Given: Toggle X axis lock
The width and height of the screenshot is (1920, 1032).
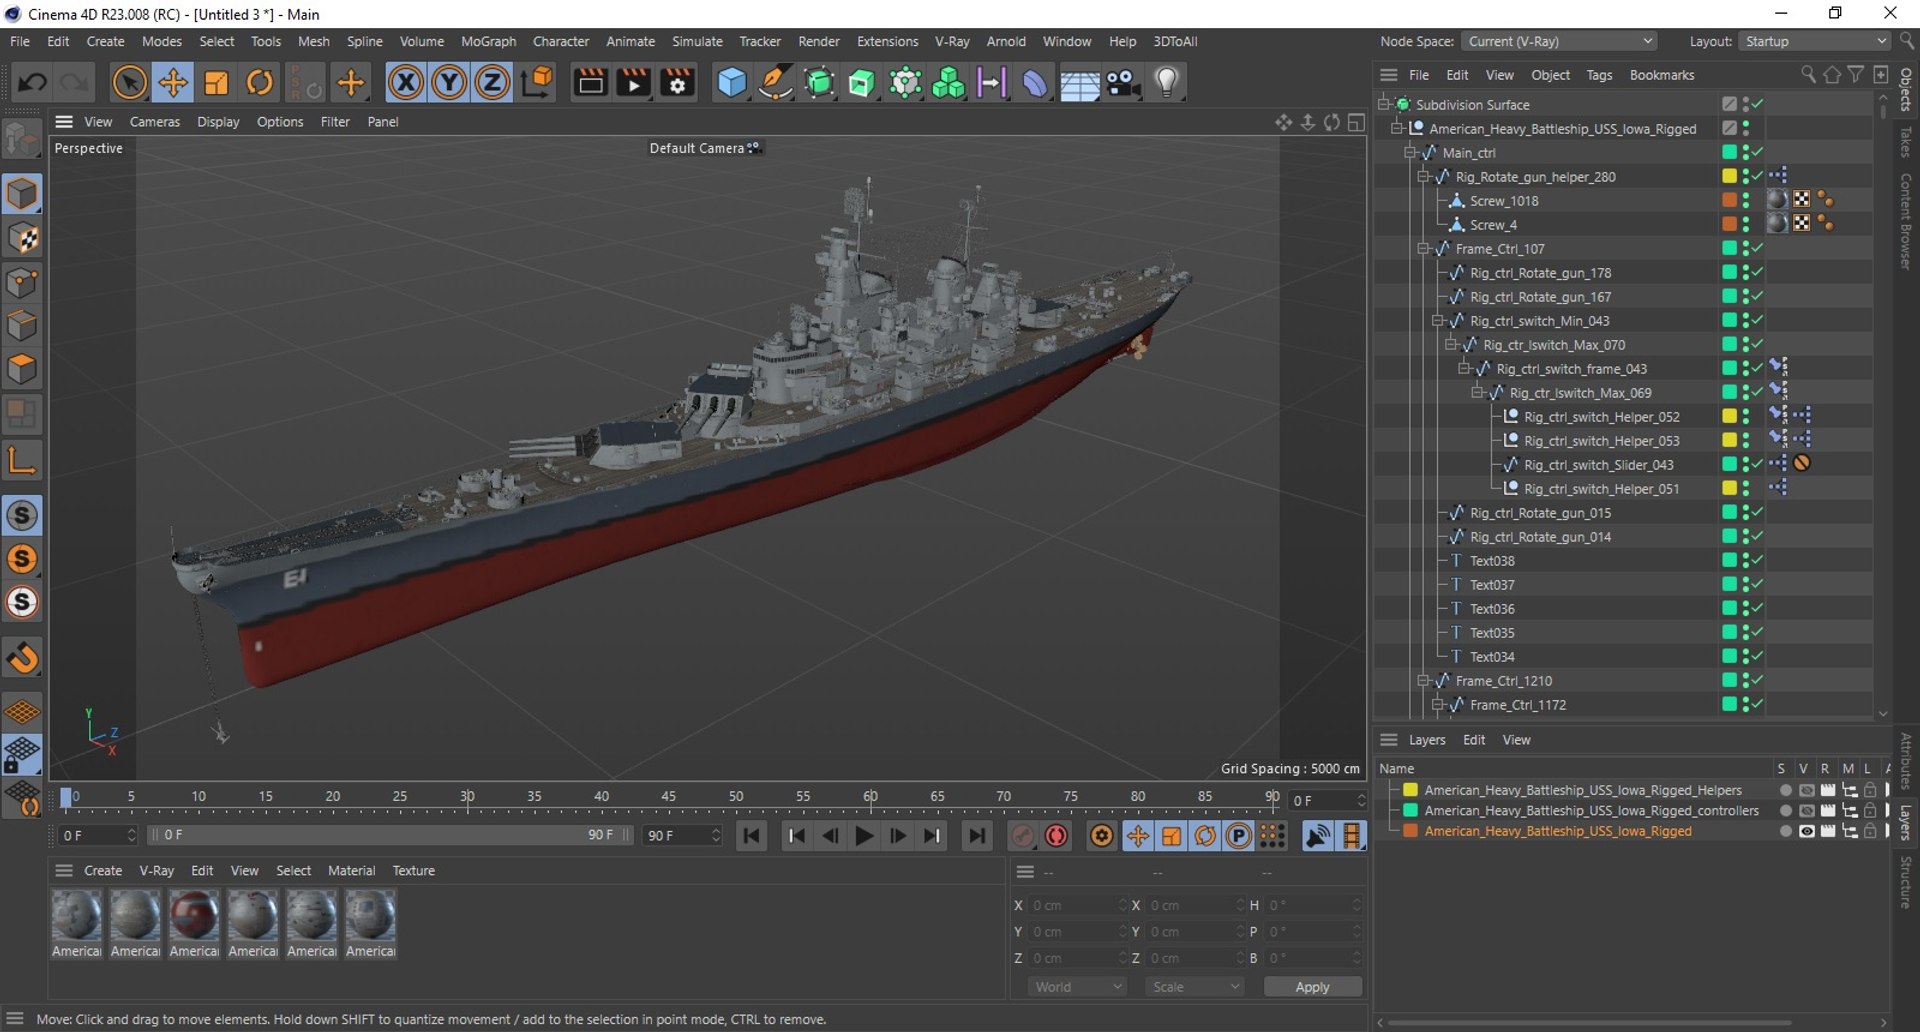Looking at the screenshot, I should point(406,82).
